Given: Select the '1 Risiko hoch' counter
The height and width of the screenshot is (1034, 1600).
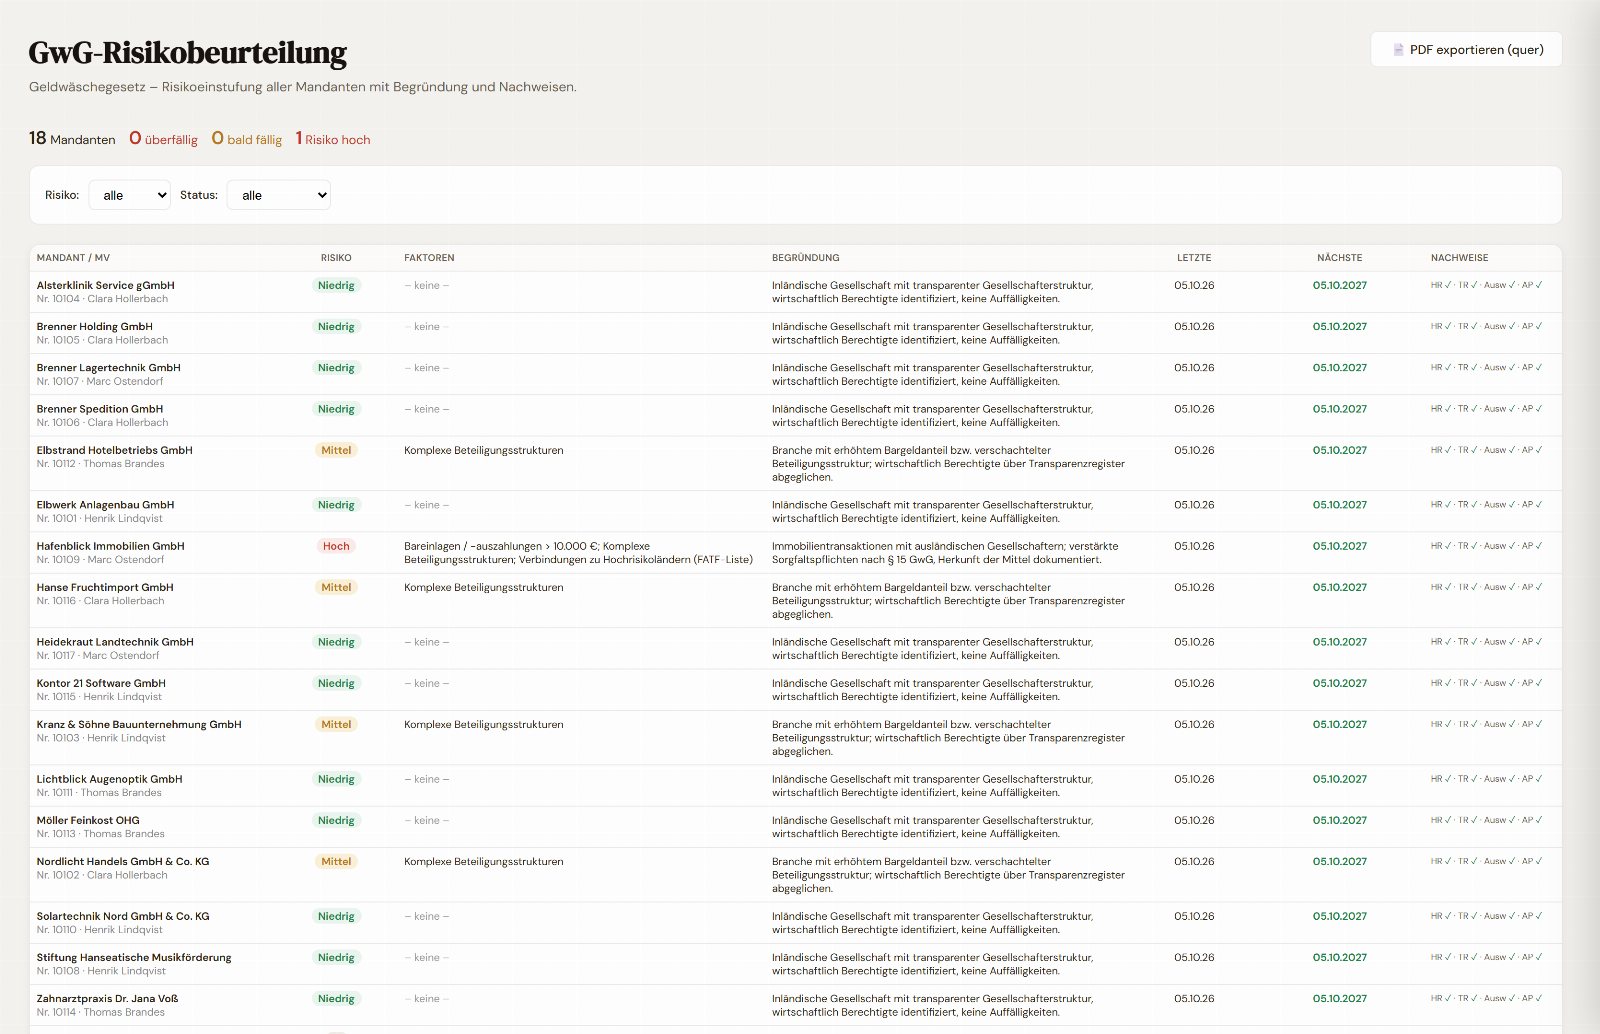Looking at the screenshot, I should (x=333, y=138).
